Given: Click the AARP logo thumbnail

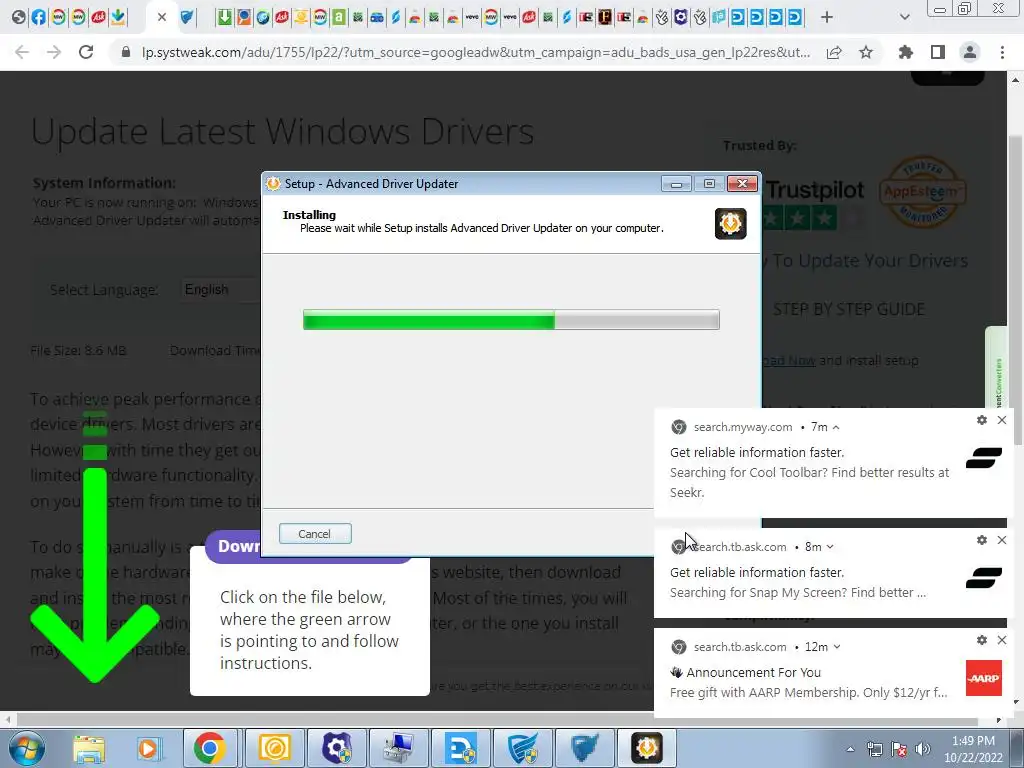Looking at the screenshot, I should 984,678.
